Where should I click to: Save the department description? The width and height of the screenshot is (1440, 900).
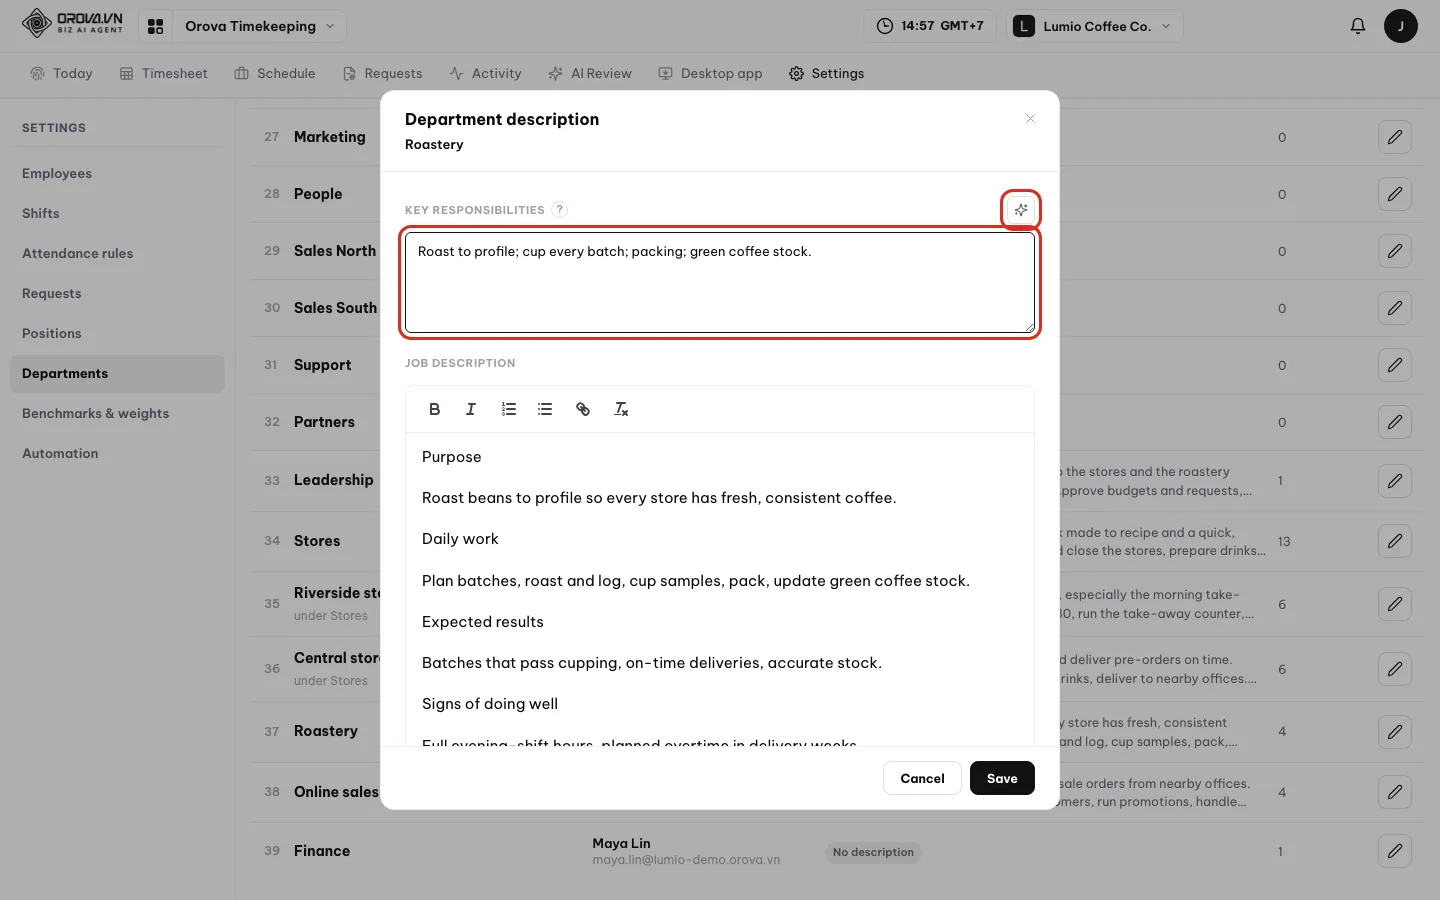click(x=1002, y=778)
